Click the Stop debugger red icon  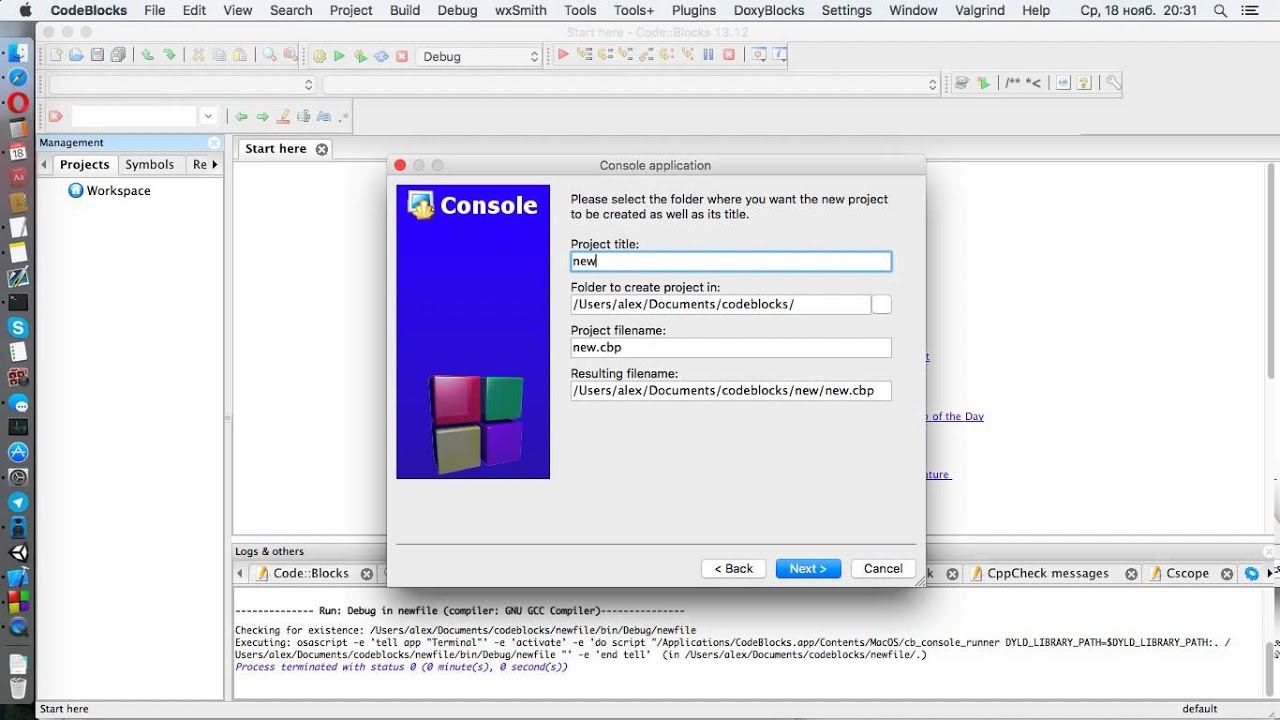pyautogui.click(x=729, y=55)
